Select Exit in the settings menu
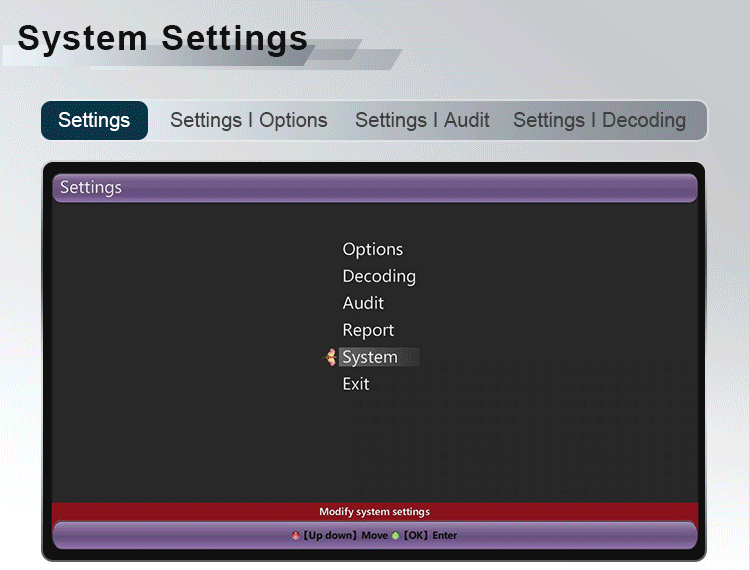750x570 pixels. click(356, 384)
